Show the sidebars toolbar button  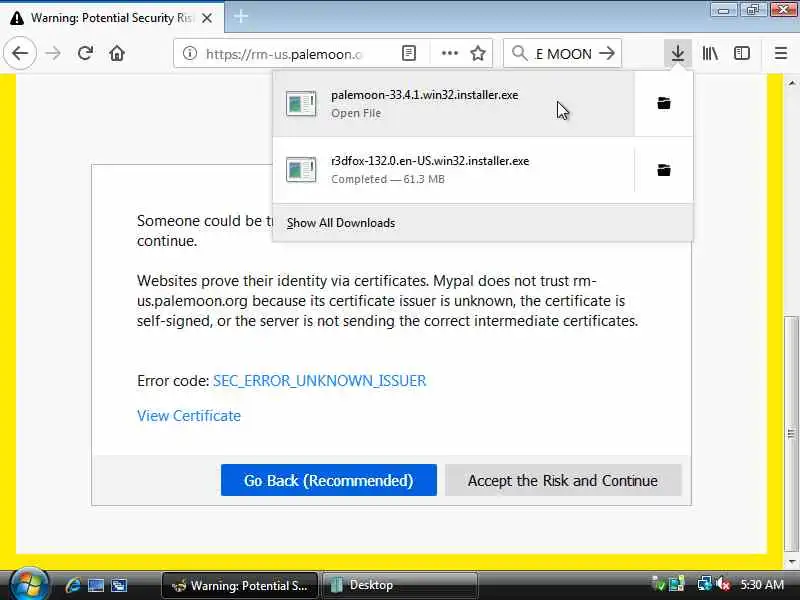click(x=741, y=53)
